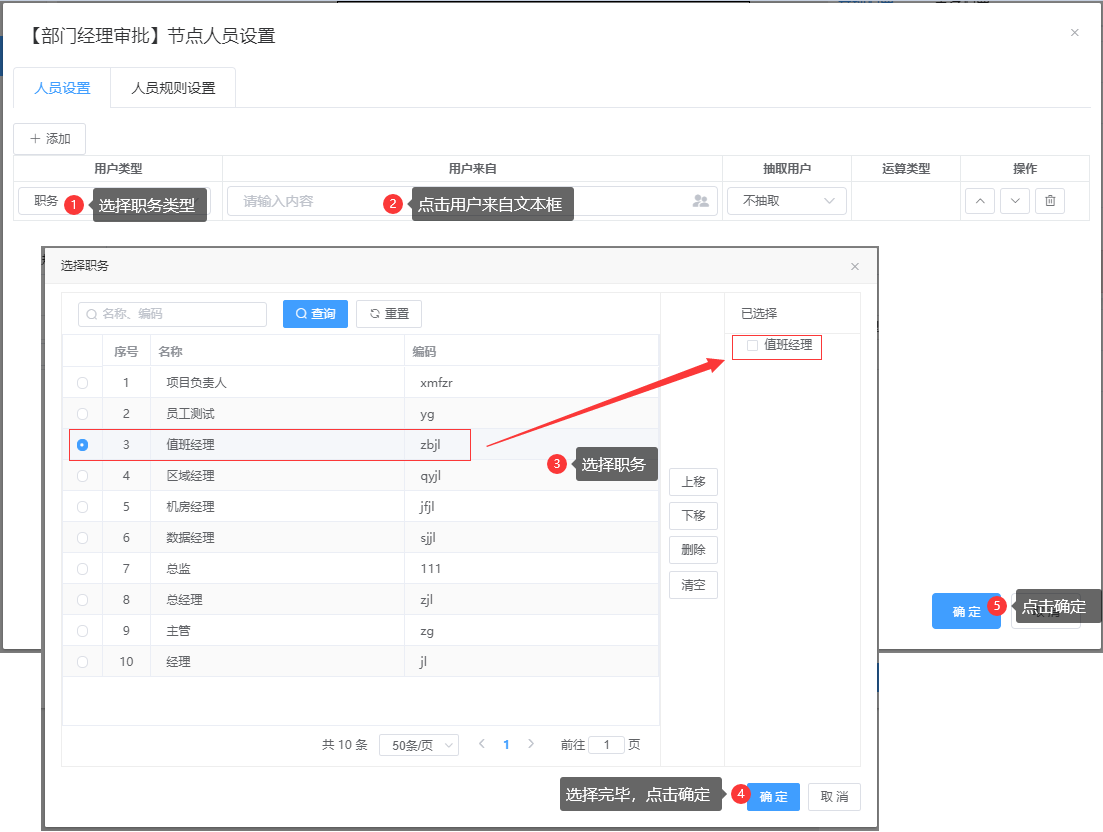The image size is (1103, 832).
Task: Select radio button for 员工测试
Action: click(x=82, y=414)
